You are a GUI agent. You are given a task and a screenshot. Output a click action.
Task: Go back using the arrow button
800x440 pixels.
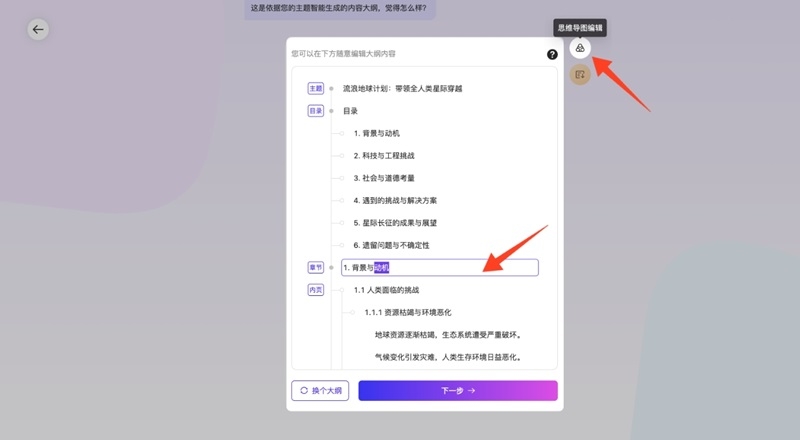coord(38,30)
